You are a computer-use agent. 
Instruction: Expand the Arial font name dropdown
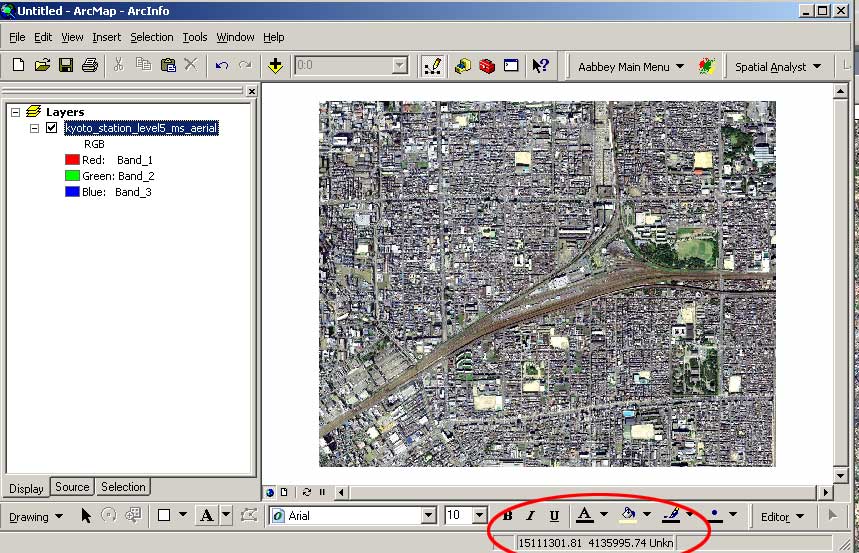(x=429, y=516)
